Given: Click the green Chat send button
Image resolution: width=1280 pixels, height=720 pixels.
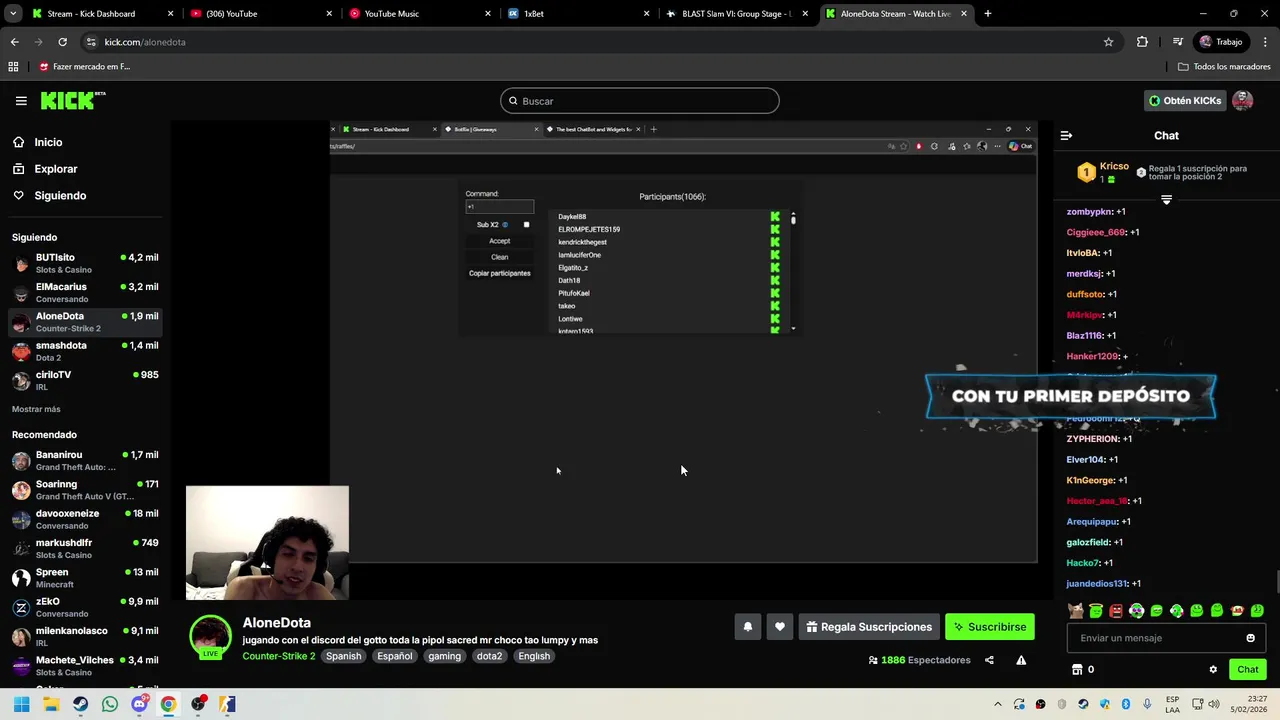Looking at the screenshot, I should (1248, 670).
